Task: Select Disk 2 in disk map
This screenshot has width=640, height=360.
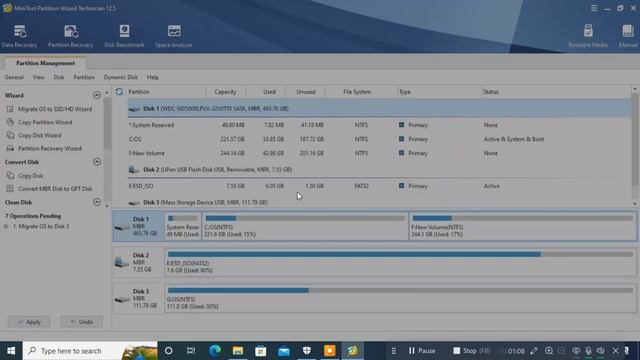Action: [x=138, y=262]
